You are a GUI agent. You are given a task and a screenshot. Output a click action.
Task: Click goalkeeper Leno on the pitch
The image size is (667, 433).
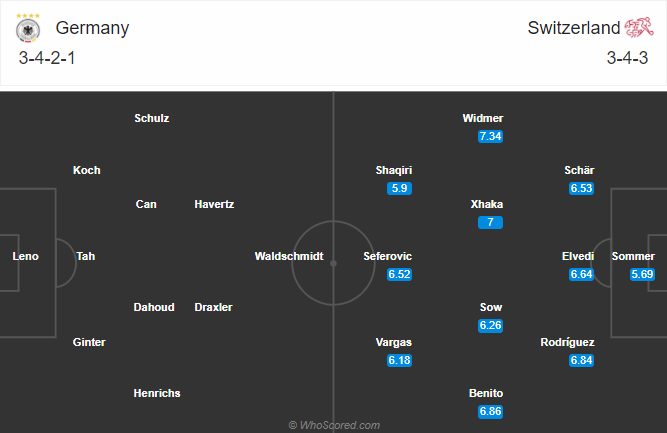pos(25,256)
